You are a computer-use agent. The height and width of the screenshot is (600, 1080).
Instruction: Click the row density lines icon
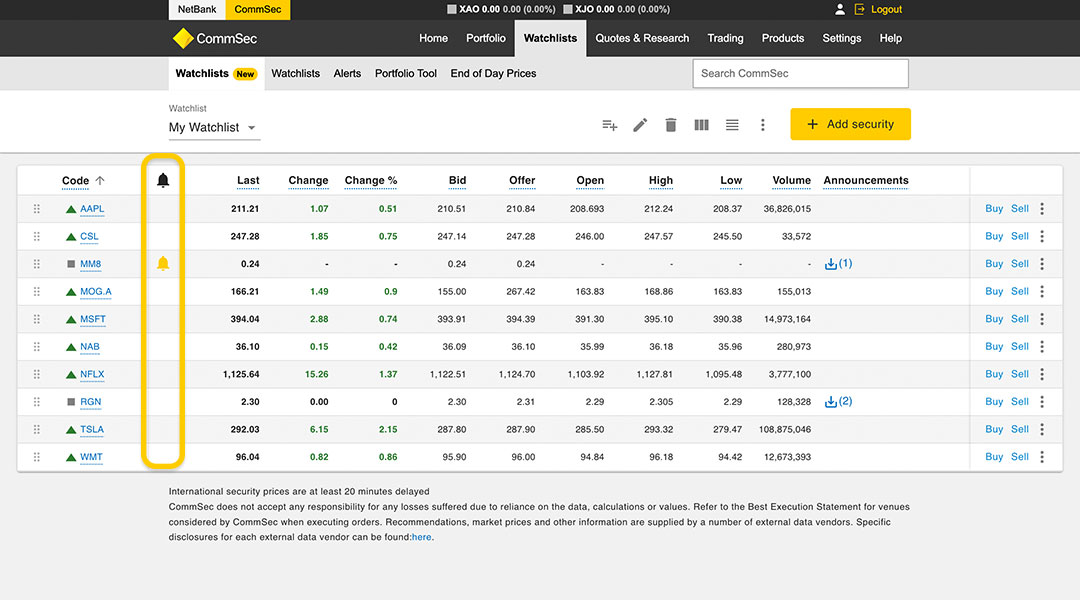pos(732,125)
